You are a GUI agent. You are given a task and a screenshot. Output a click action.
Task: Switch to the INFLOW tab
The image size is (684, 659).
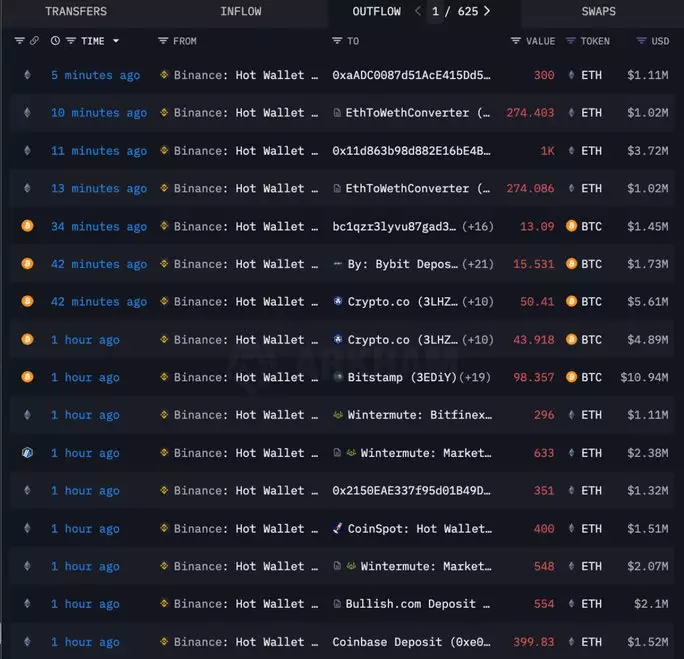click(x=240, y=11)
